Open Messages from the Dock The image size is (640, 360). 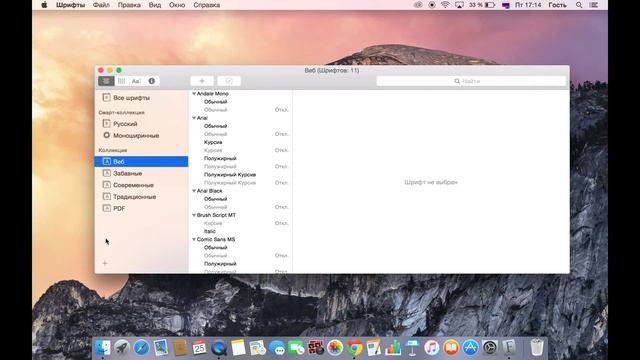pyautogui.click(x=277, y=348)
